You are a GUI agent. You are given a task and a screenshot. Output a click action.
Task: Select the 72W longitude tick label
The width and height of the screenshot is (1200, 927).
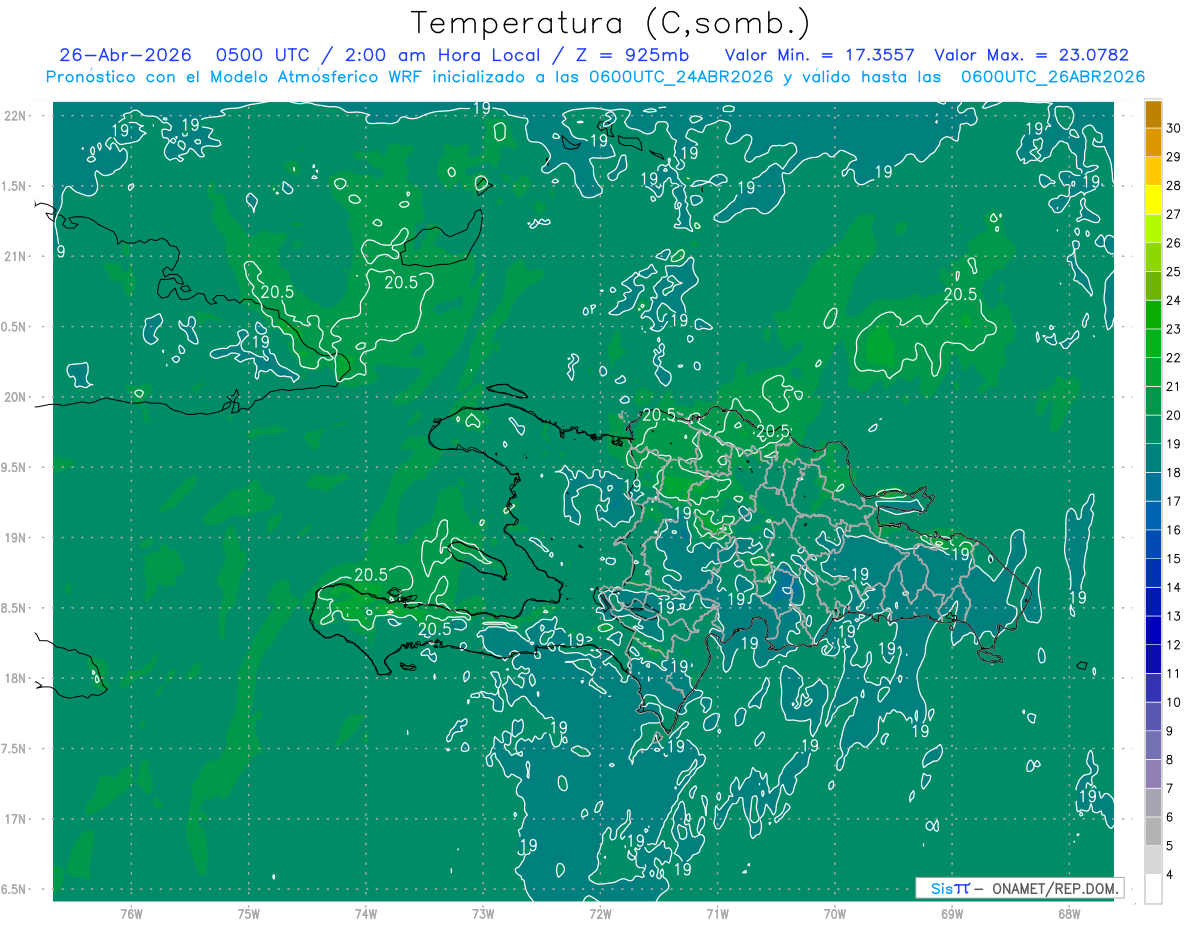[x=600, y=913]
